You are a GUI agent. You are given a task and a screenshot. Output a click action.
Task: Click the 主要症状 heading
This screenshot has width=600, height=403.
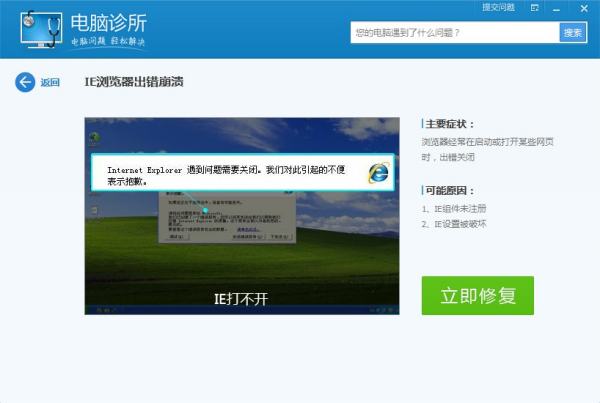pyautogui.click(x=450, y=124)
